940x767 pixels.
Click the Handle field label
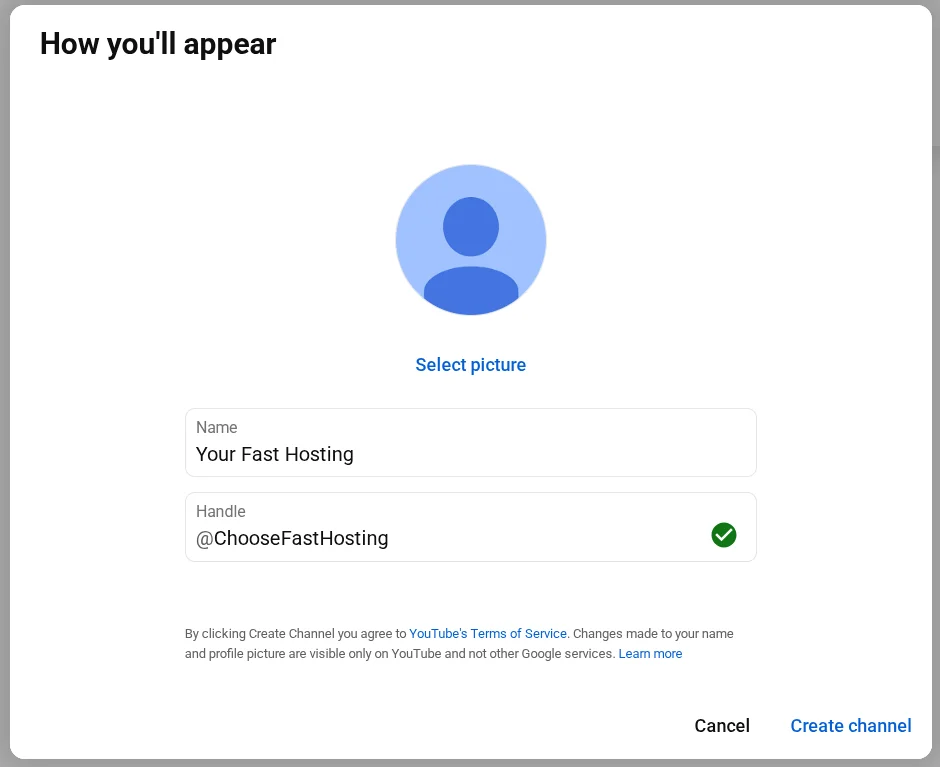[221, 511]
